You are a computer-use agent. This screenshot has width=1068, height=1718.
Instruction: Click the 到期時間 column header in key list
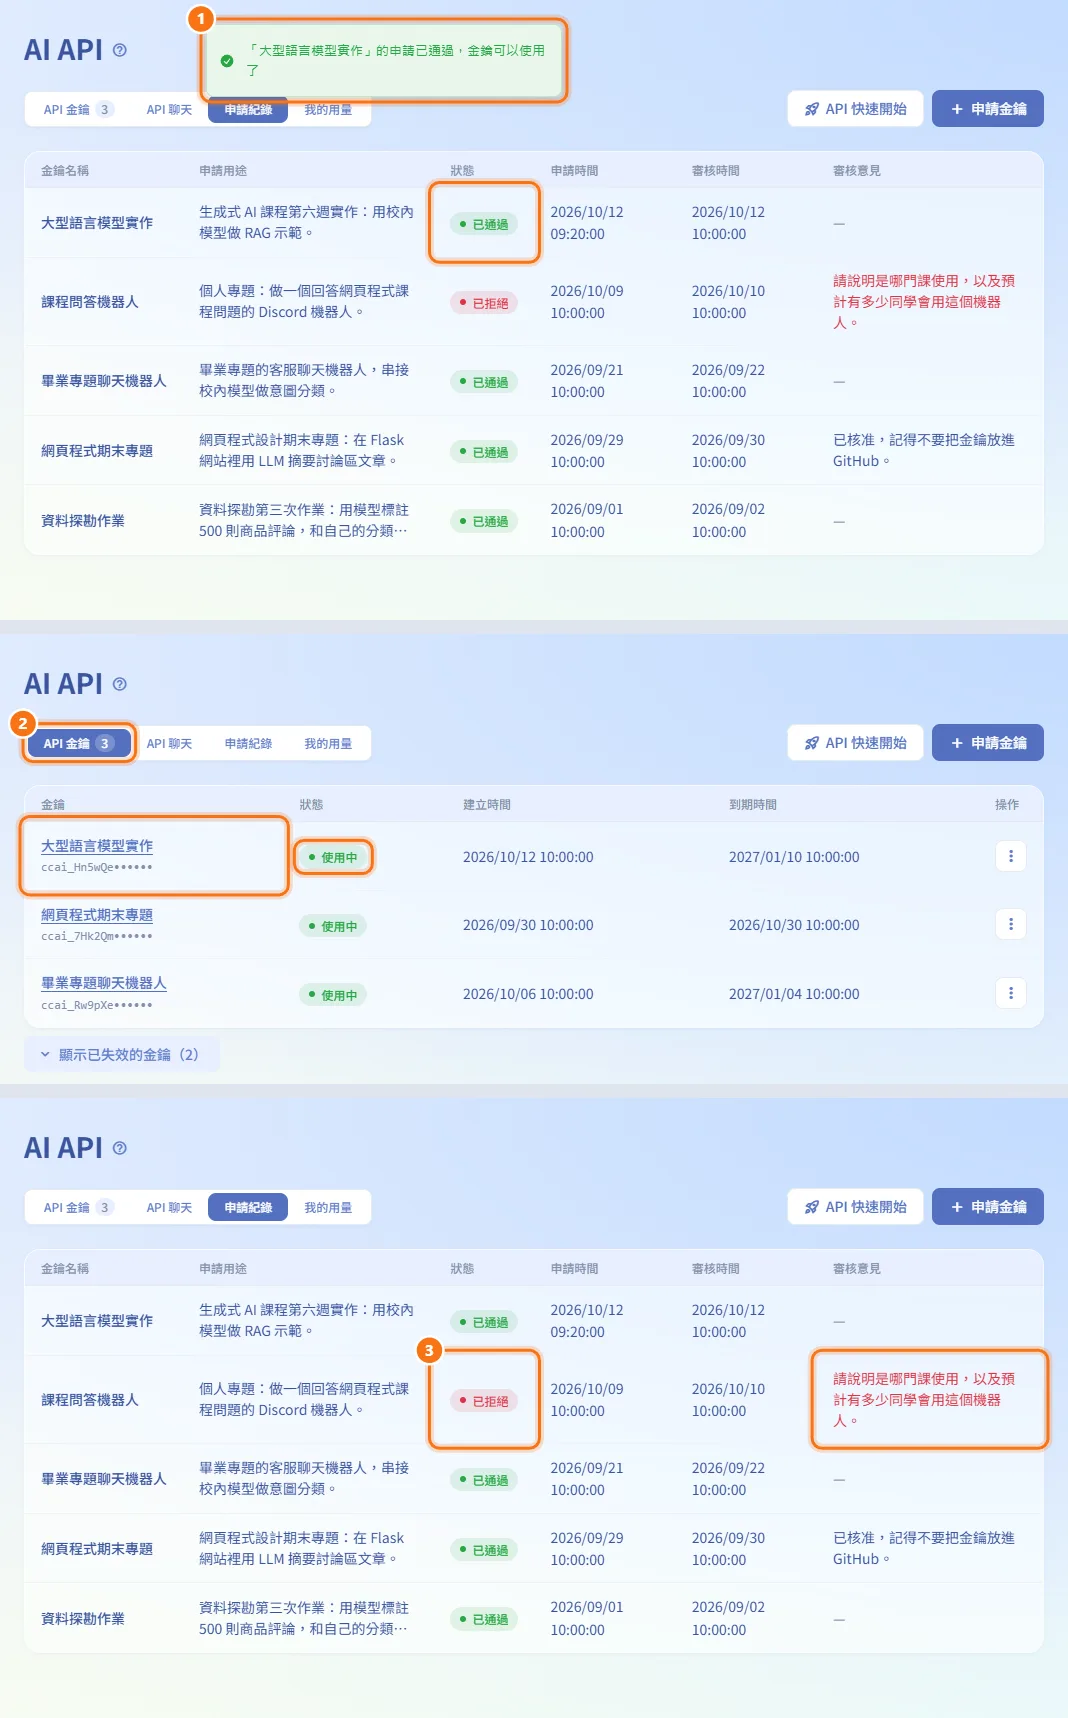coord(753,804)
